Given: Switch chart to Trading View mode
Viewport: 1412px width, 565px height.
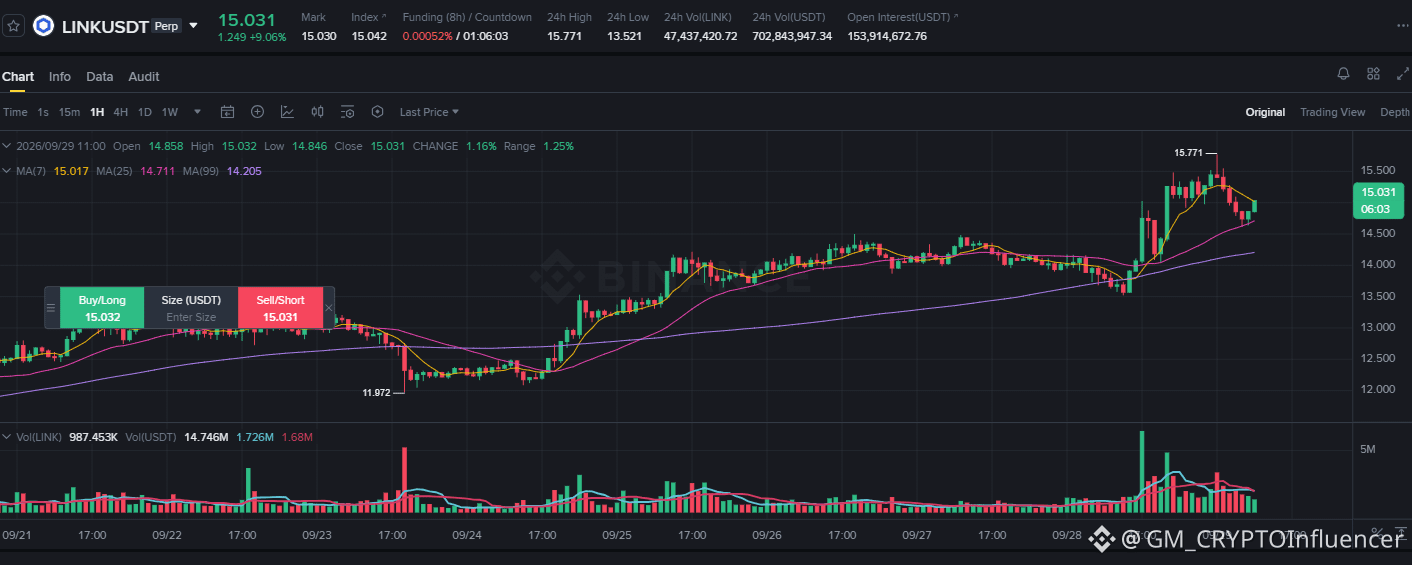Looking at the screenshot, I should [1332, 112].
